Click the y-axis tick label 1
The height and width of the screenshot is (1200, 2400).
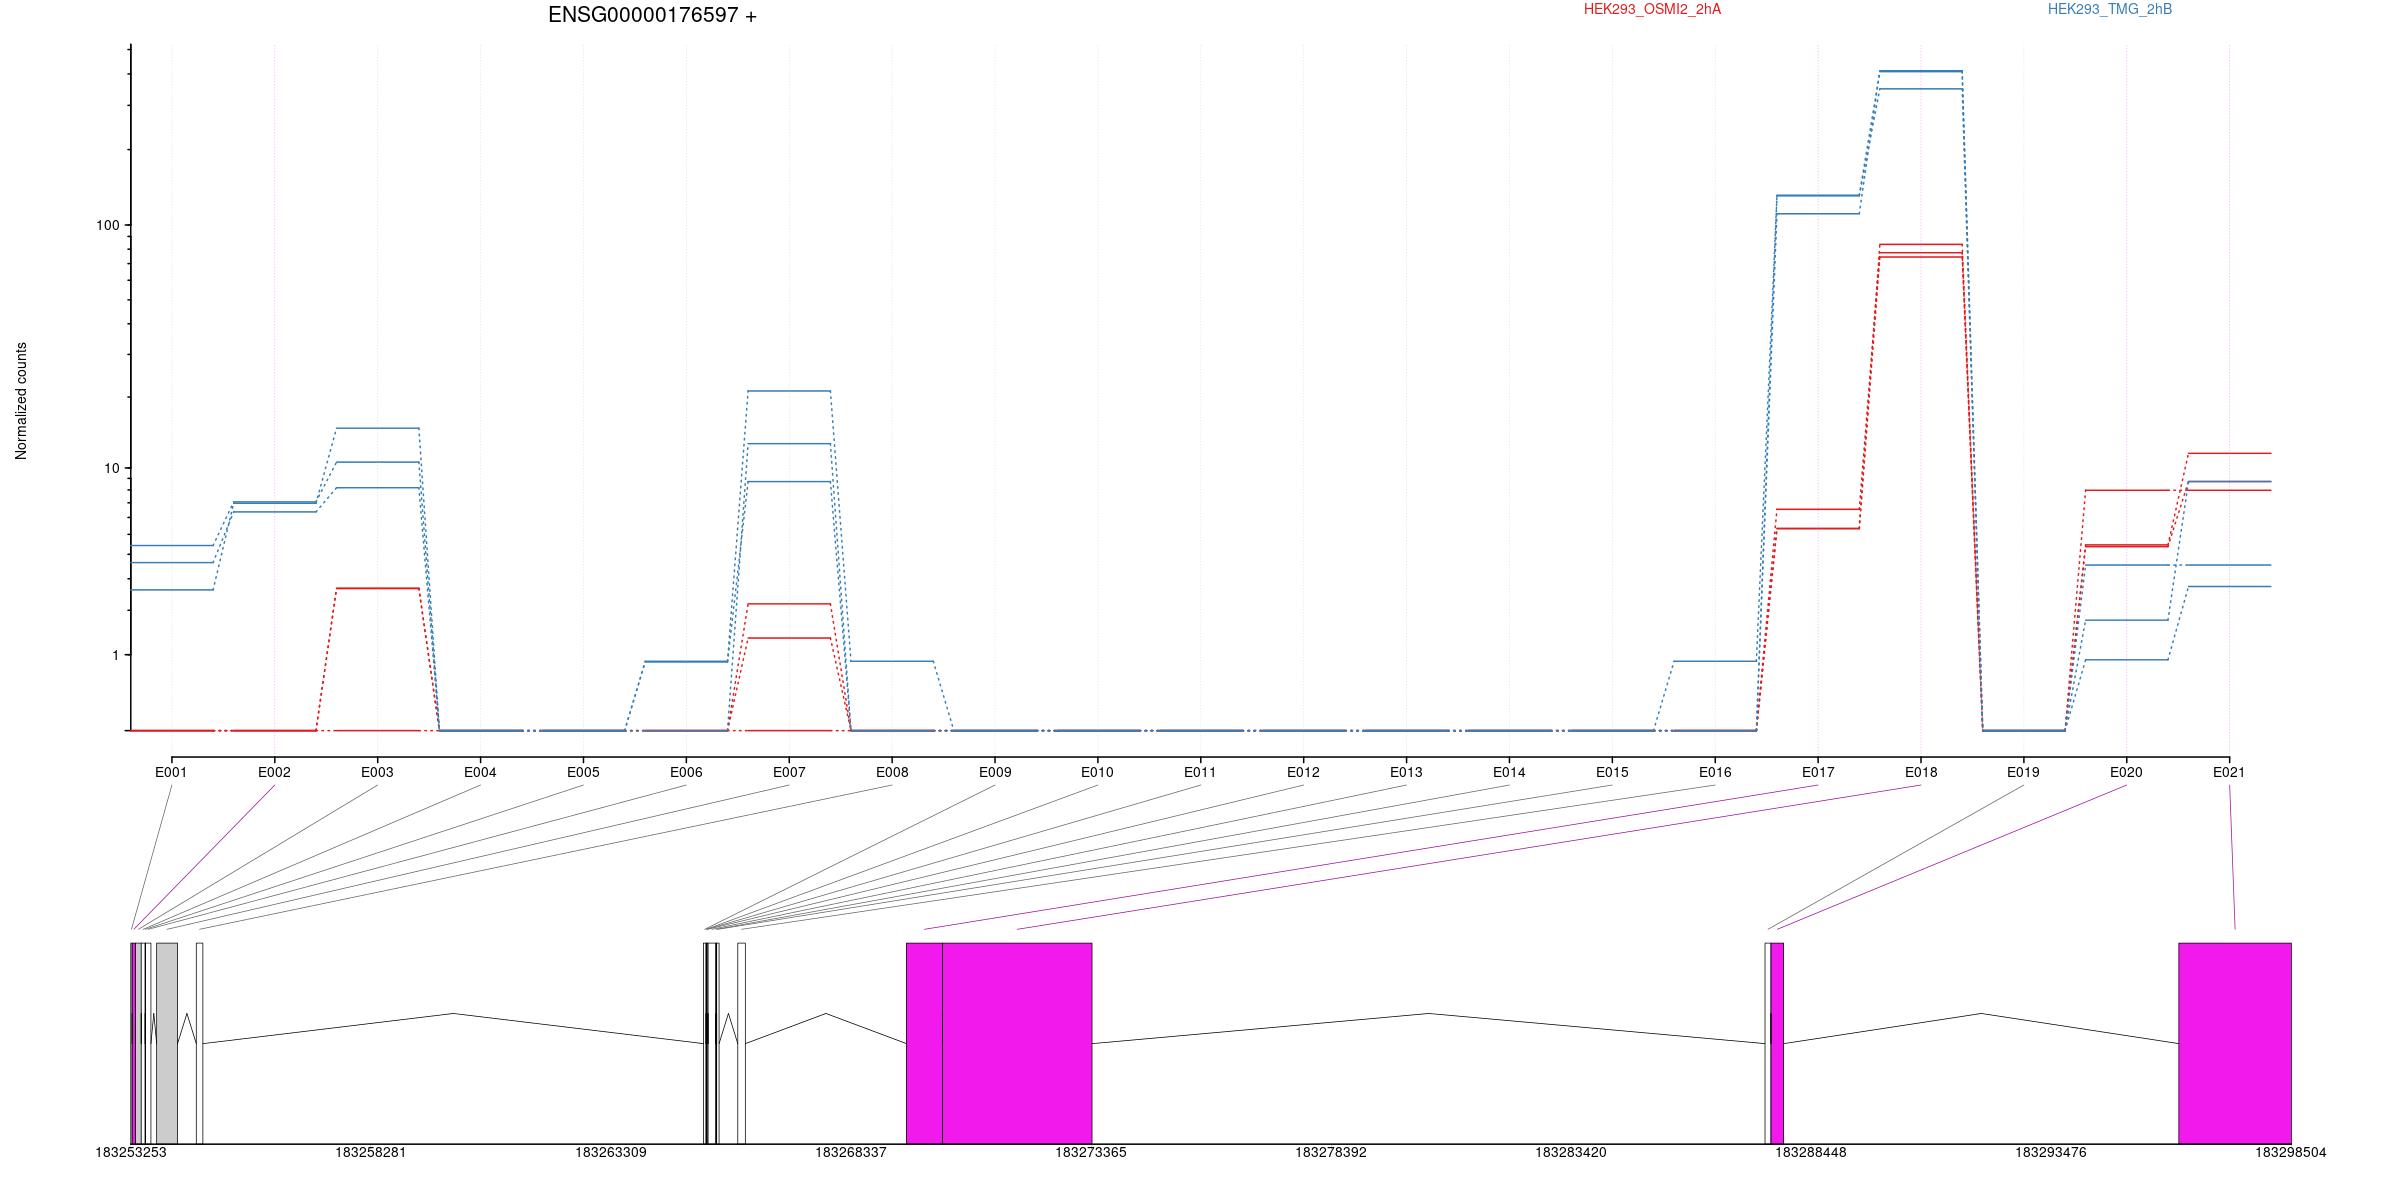tap(115, 655)
